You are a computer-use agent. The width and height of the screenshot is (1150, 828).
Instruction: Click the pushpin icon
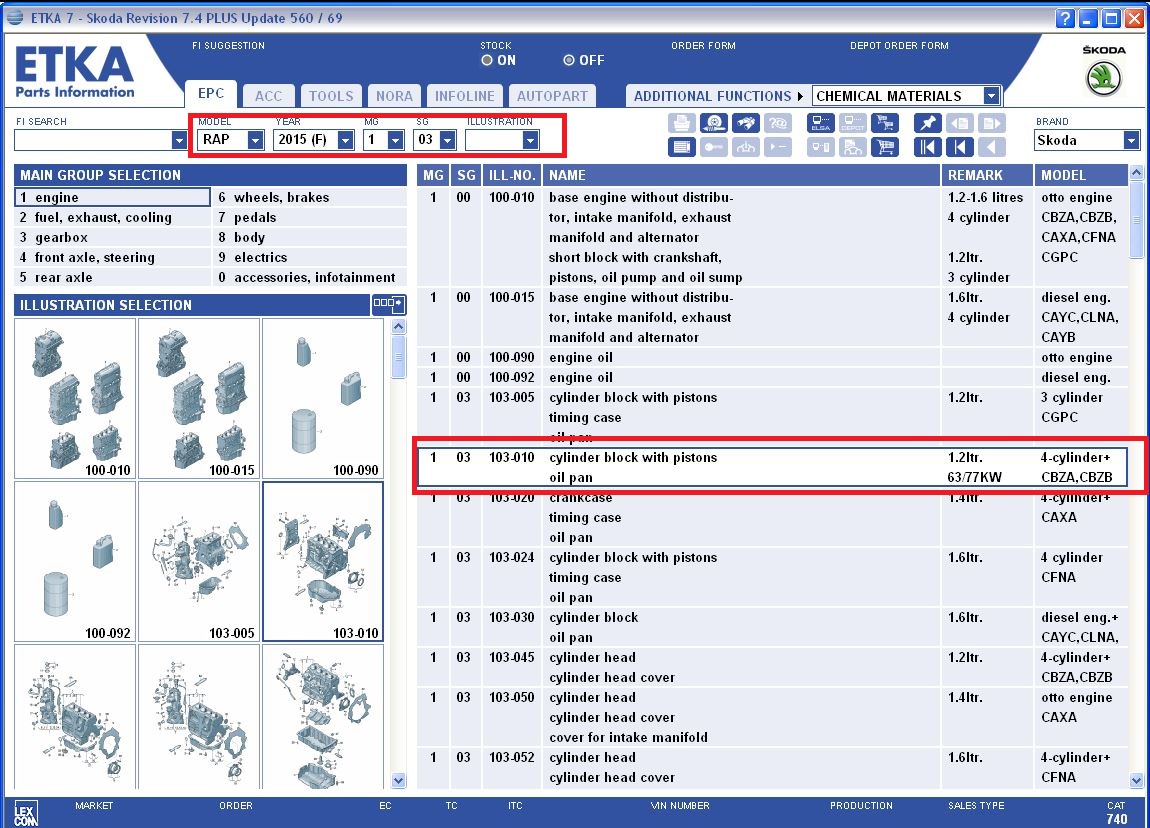[928, 123]
